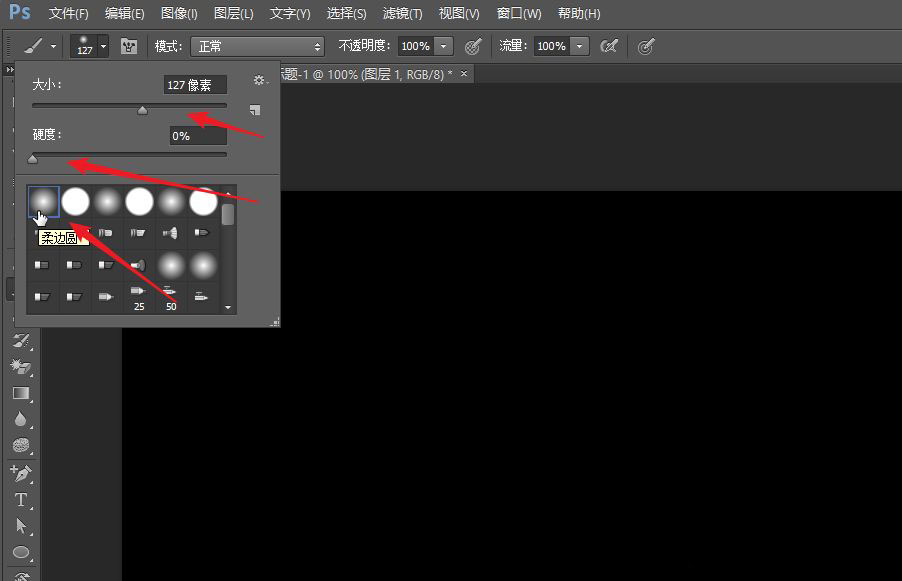
Task: Close the 图层 1 document tab
Action: 464,74
